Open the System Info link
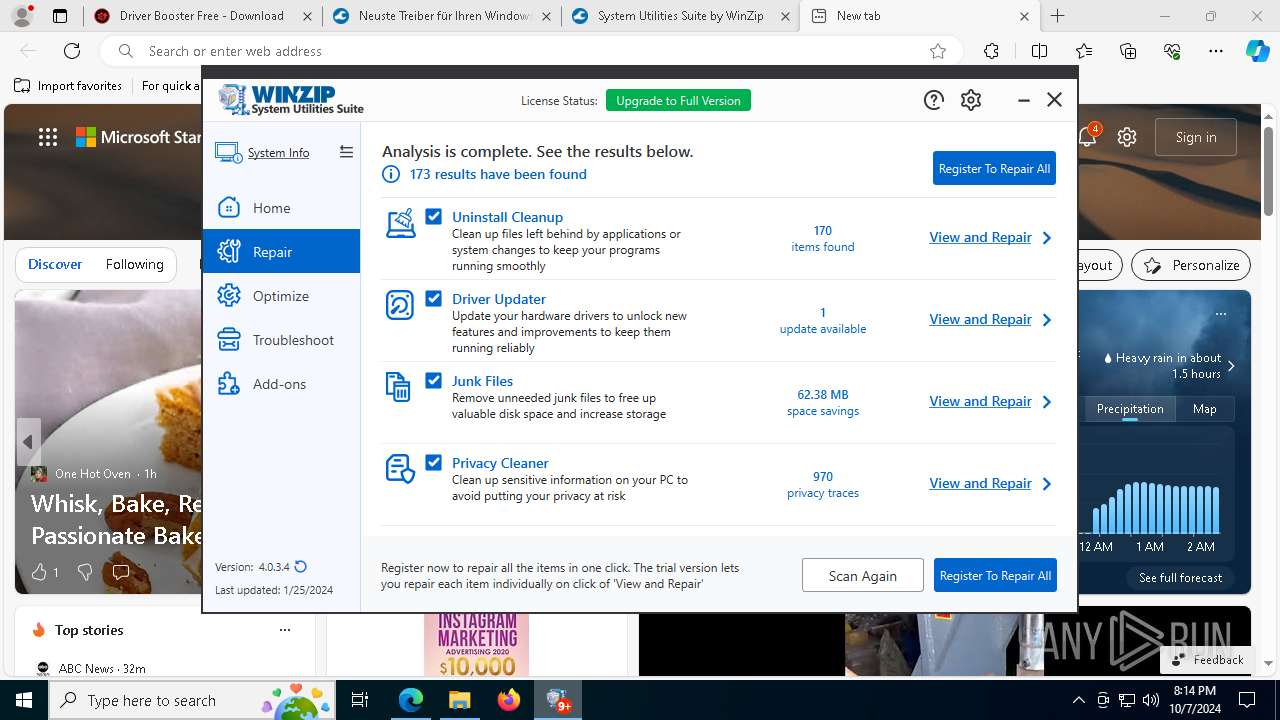 (278, 153)
